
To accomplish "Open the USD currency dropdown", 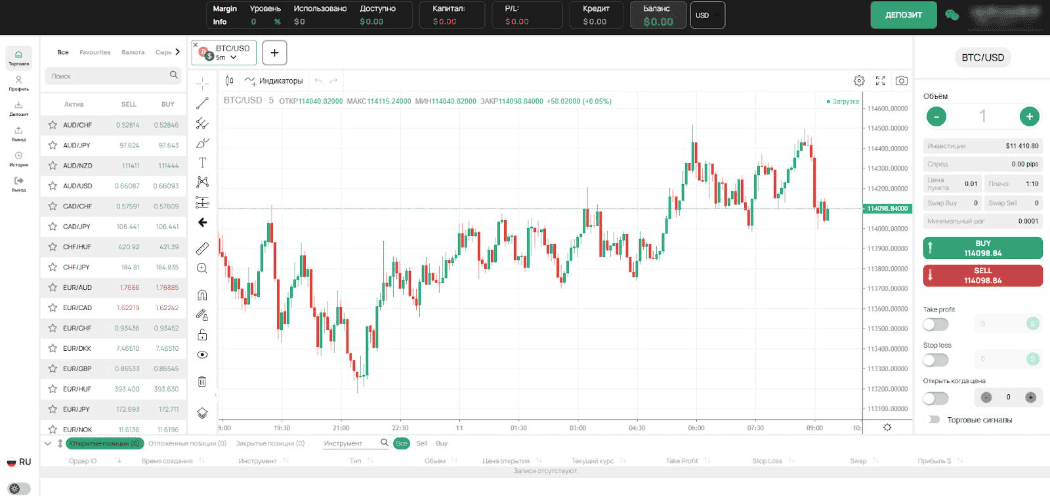I will (708, 15).
